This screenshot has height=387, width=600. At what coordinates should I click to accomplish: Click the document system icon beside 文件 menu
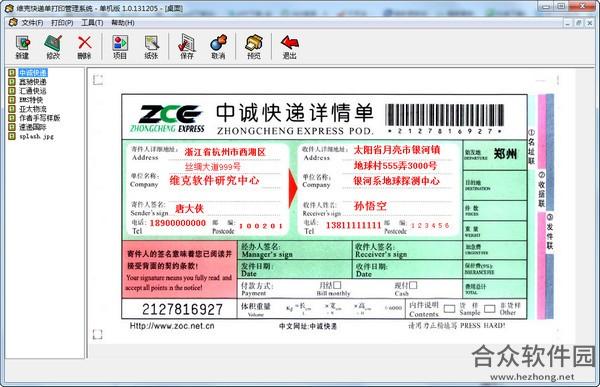point(13,22)
